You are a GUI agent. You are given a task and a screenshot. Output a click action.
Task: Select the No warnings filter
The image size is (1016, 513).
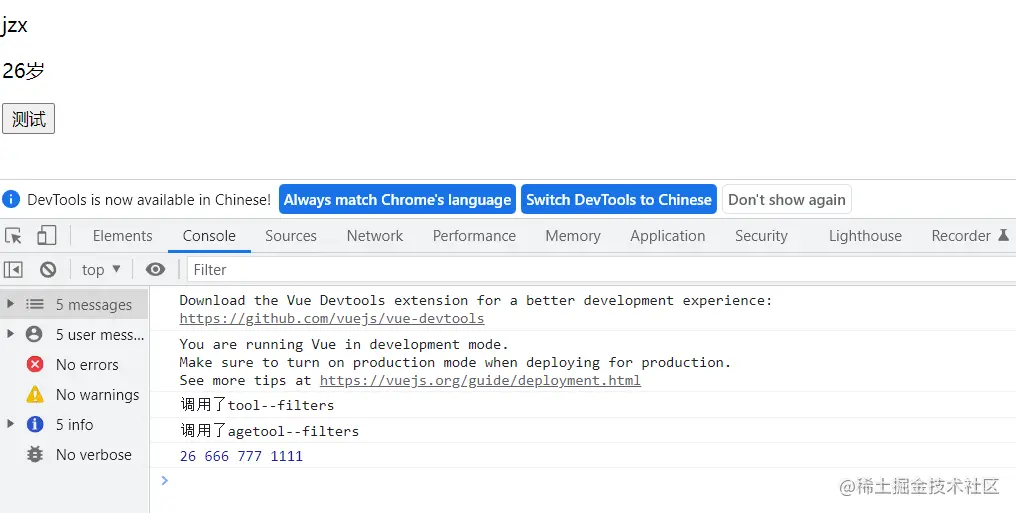click(x=96, y=395)
